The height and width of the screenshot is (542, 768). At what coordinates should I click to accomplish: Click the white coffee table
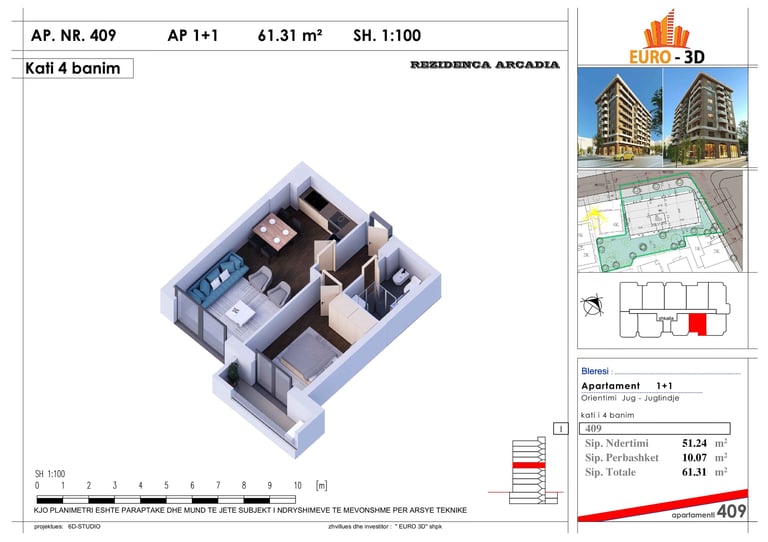coord(240,313)
